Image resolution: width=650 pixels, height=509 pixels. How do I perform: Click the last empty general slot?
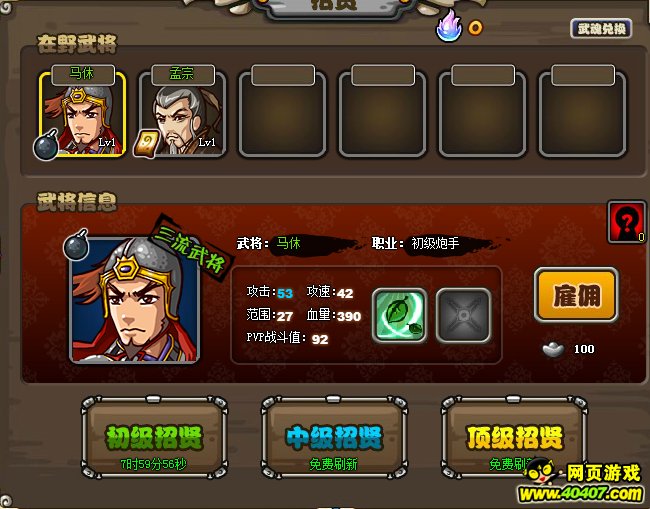coord(582,111)
